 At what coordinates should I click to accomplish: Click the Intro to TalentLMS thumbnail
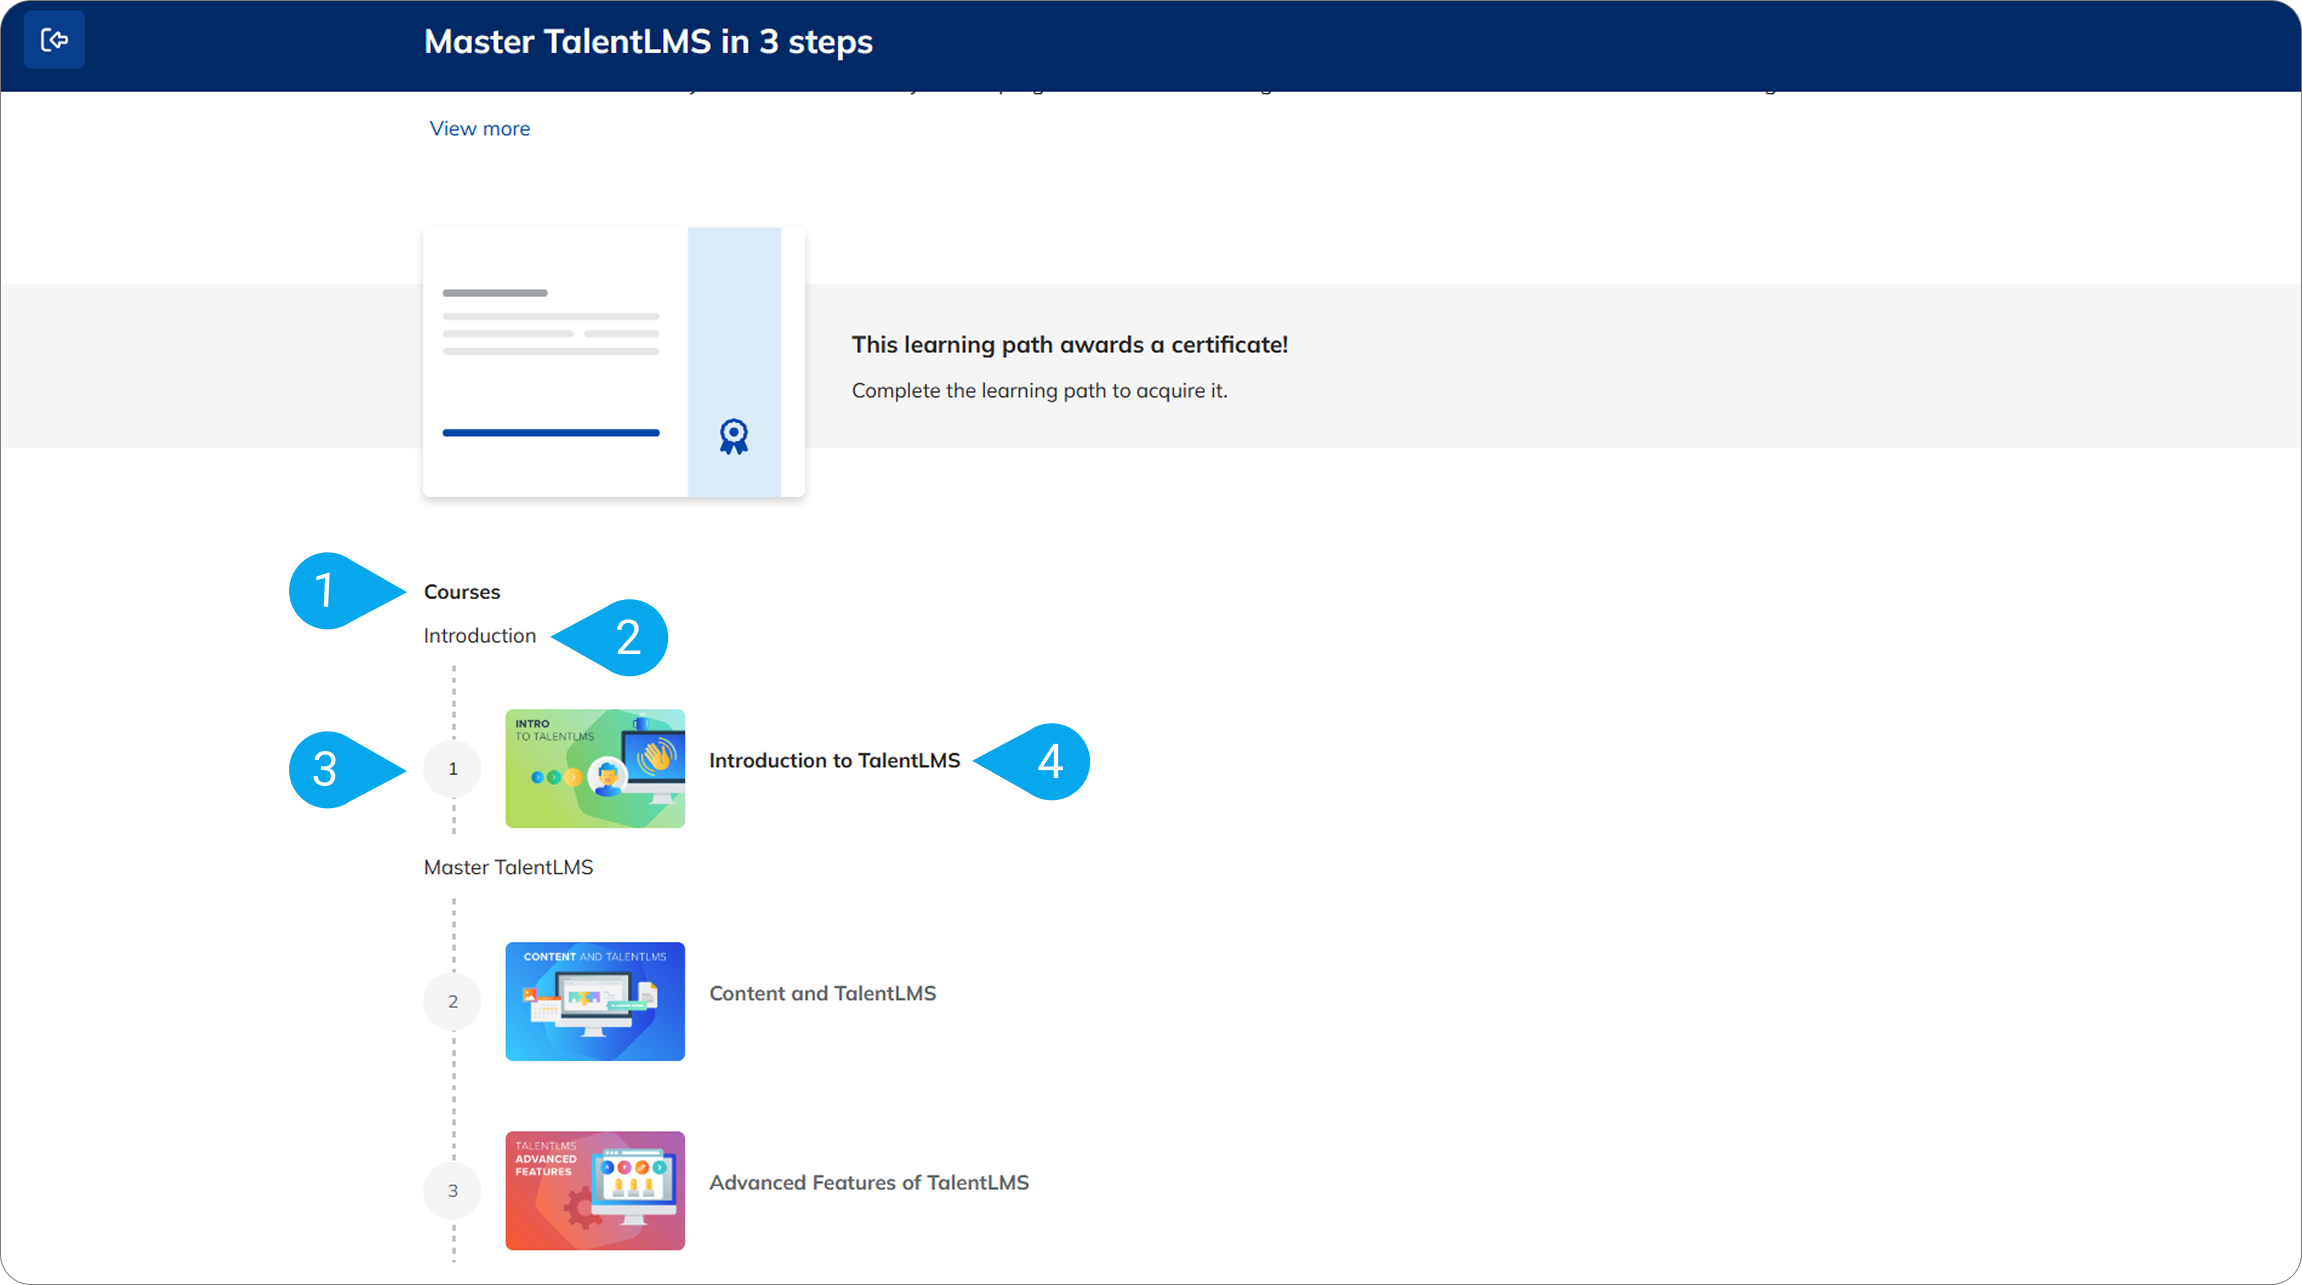[595, 768]
